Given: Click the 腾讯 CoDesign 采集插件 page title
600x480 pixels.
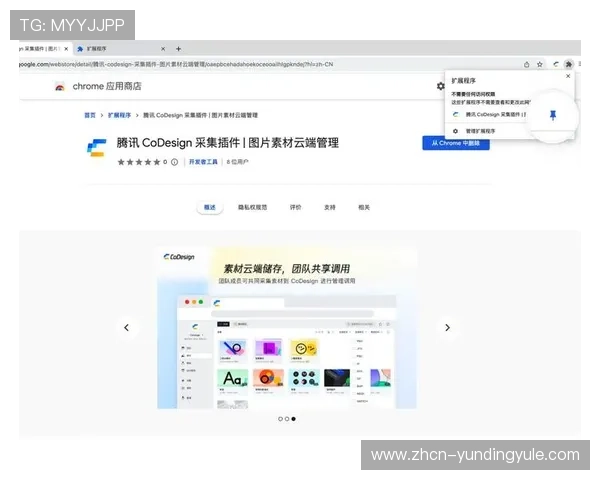Looking at the screenshot, I should point(228,143).
